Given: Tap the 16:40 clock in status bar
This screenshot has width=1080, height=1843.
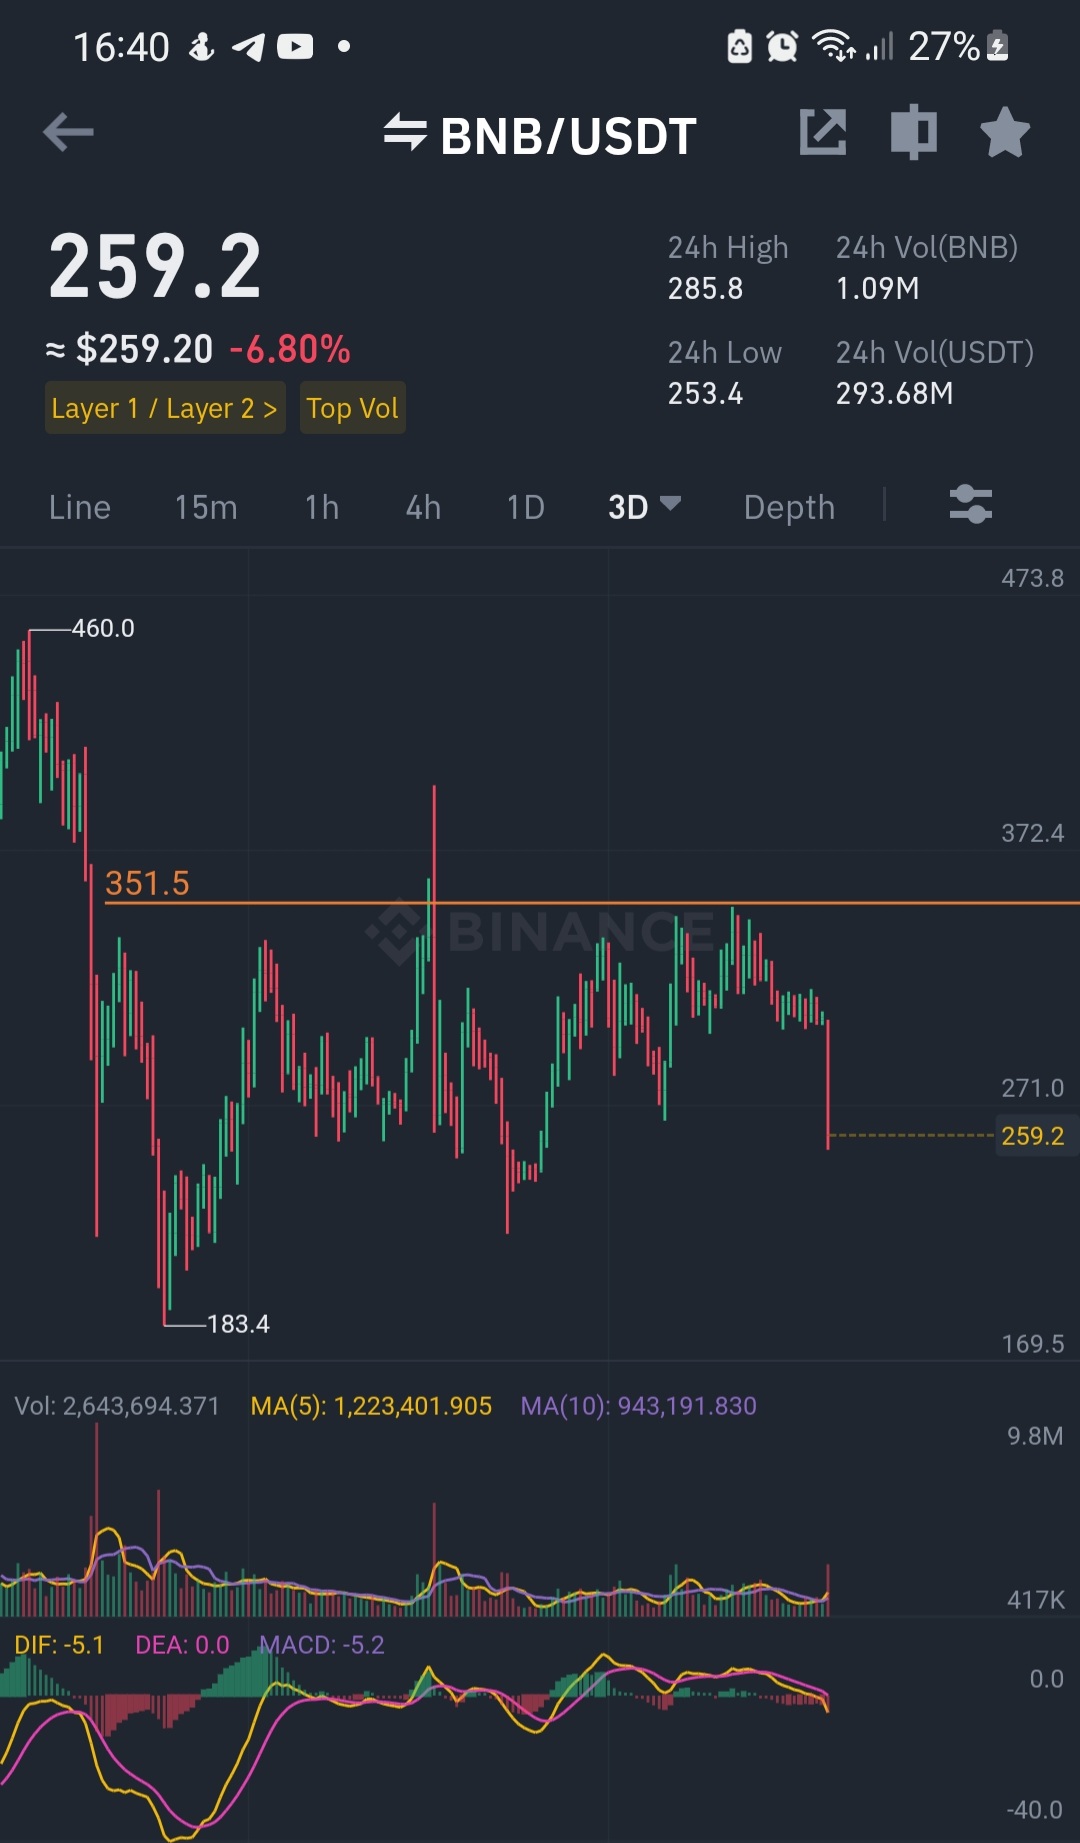Looking at the screenshot, I should point(121,47).
